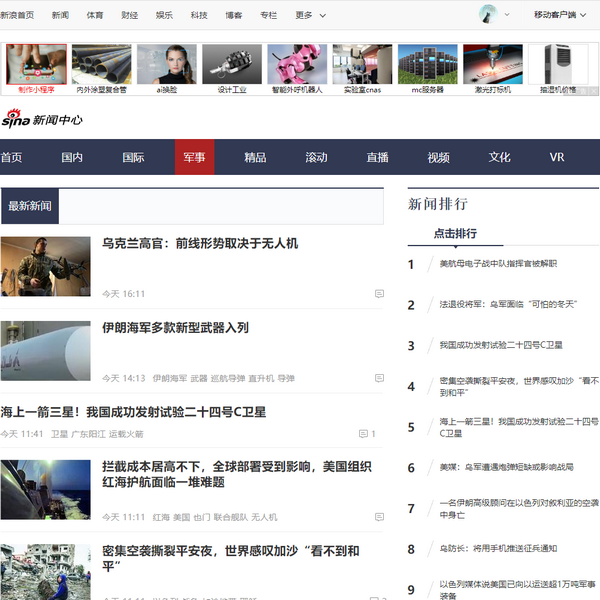Open comments for 海上一箭三星 article

click(367, 434)
